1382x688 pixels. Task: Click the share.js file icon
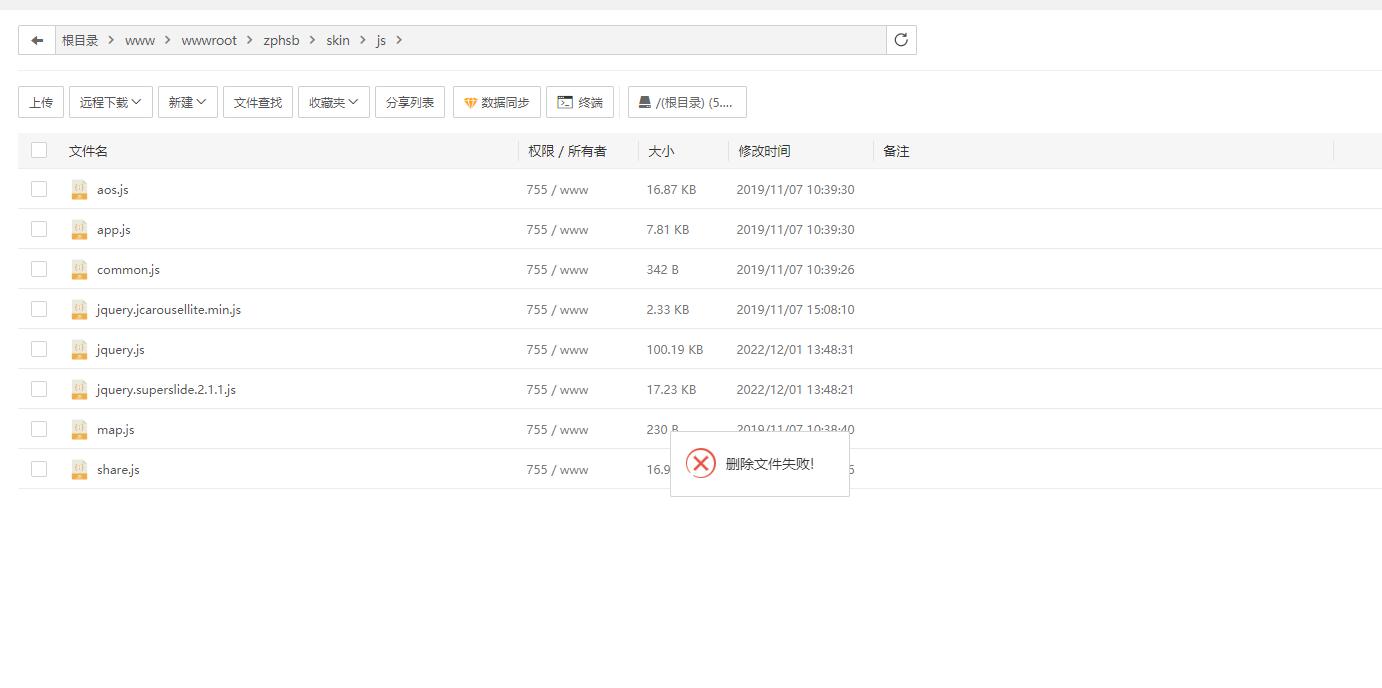[x=79, y=469]
